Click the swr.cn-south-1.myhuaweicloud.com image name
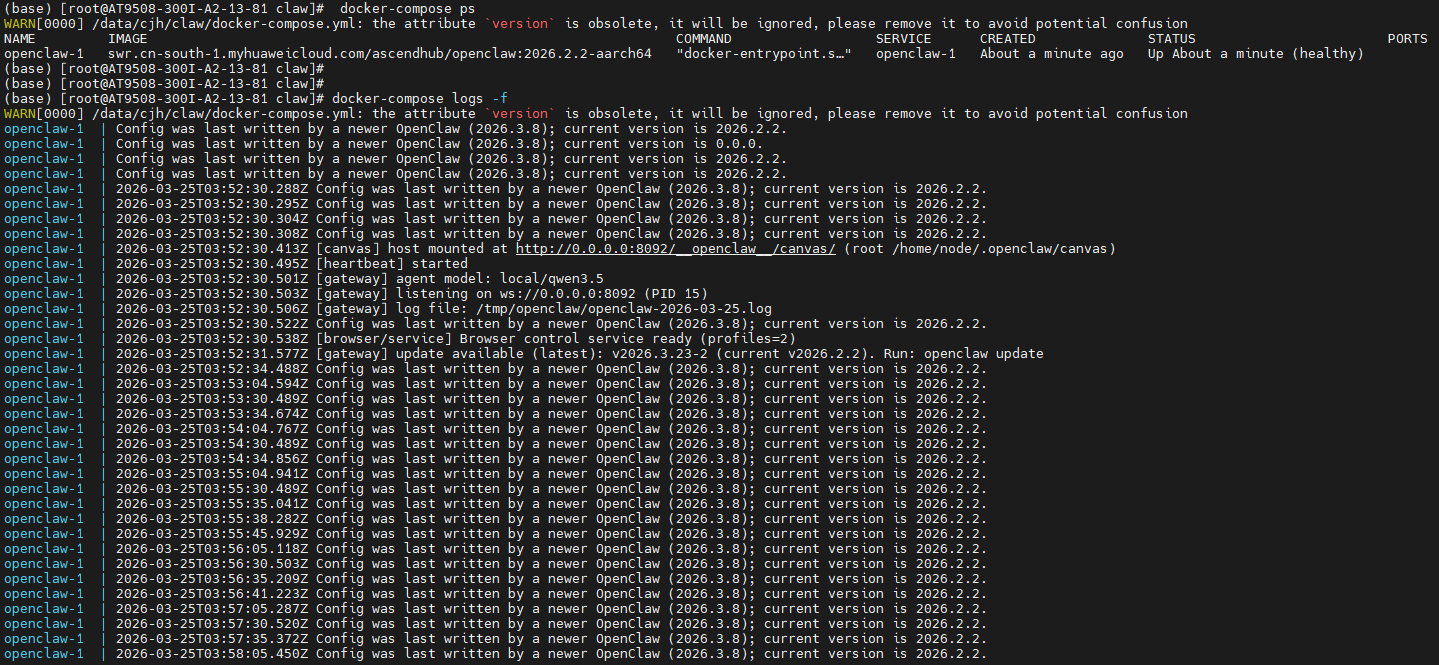Screen dimensions: 1439x665 pos(380,54)
